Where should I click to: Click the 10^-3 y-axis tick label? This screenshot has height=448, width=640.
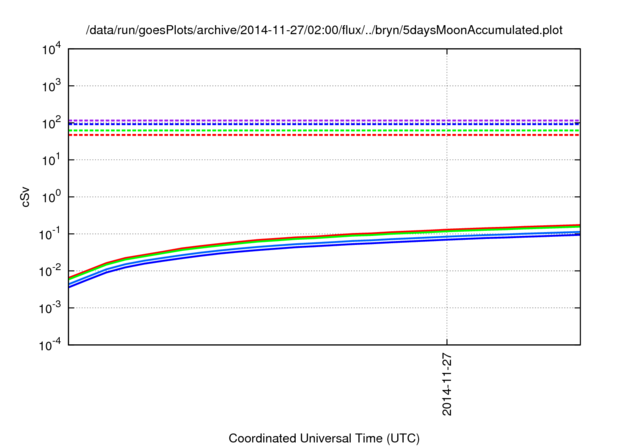click(51, 308)
